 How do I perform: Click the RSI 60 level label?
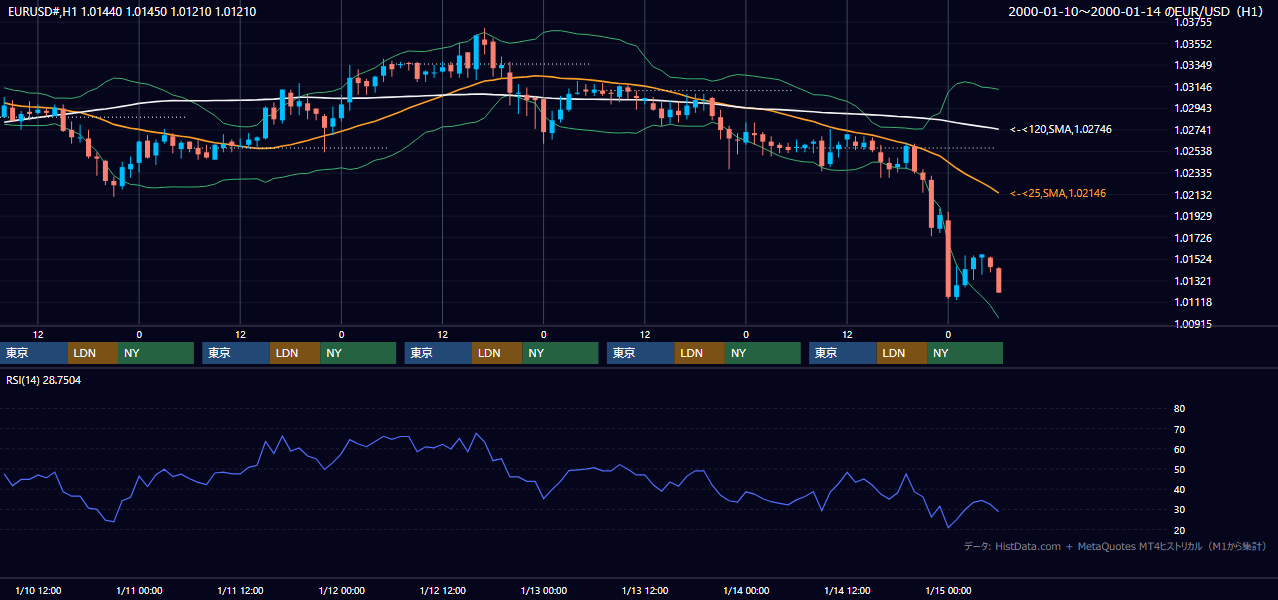[x=1179, y=450]
